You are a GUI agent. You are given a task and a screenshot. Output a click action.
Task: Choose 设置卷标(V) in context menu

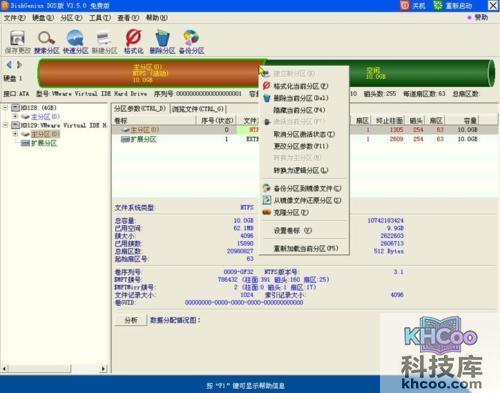coord(304,230)
